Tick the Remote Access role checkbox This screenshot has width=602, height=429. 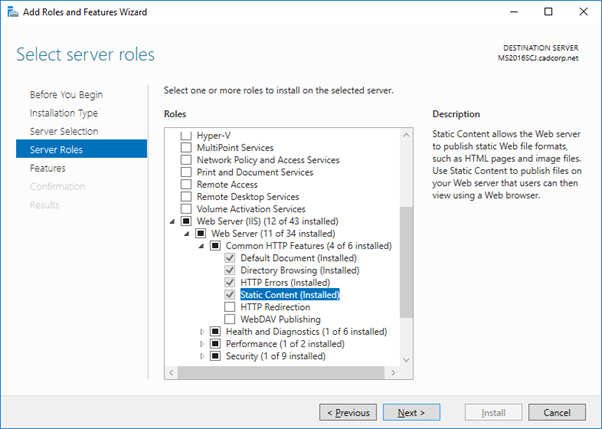pyautogui.click(x=186, y=184)
